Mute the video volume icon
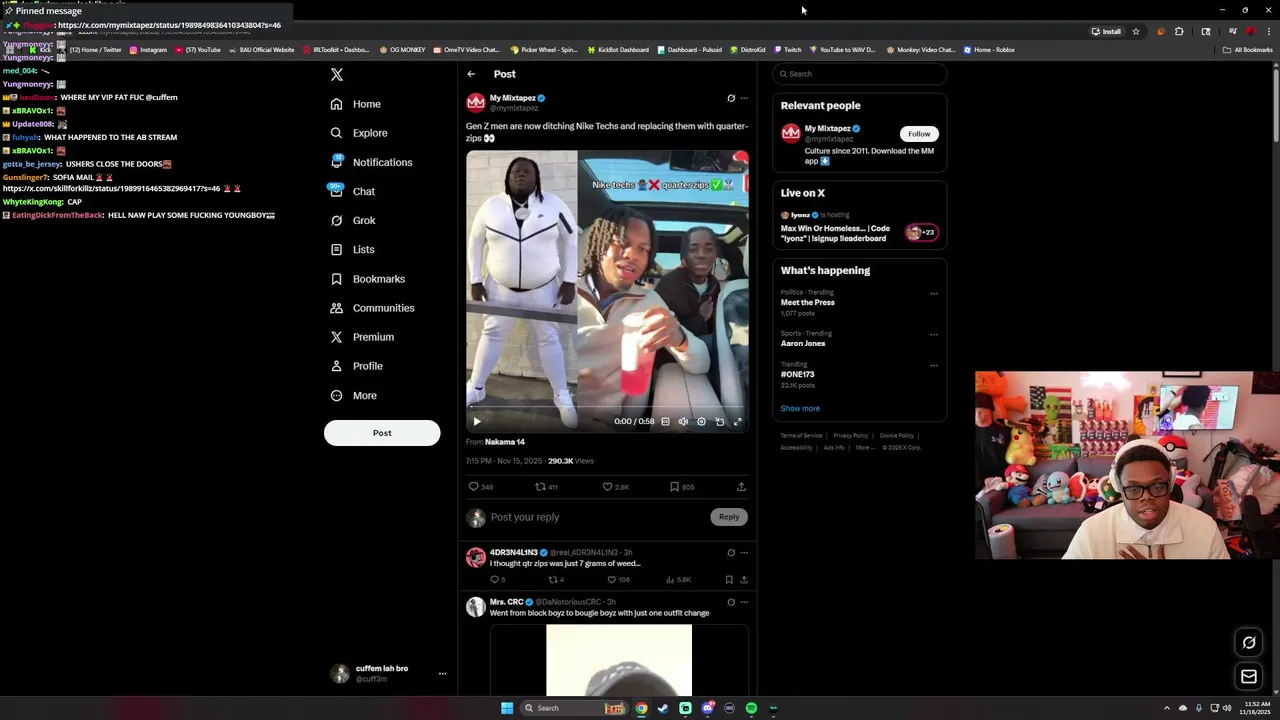Image resolution: width=1280 pixels, height=720 pixels. point(683,421)
